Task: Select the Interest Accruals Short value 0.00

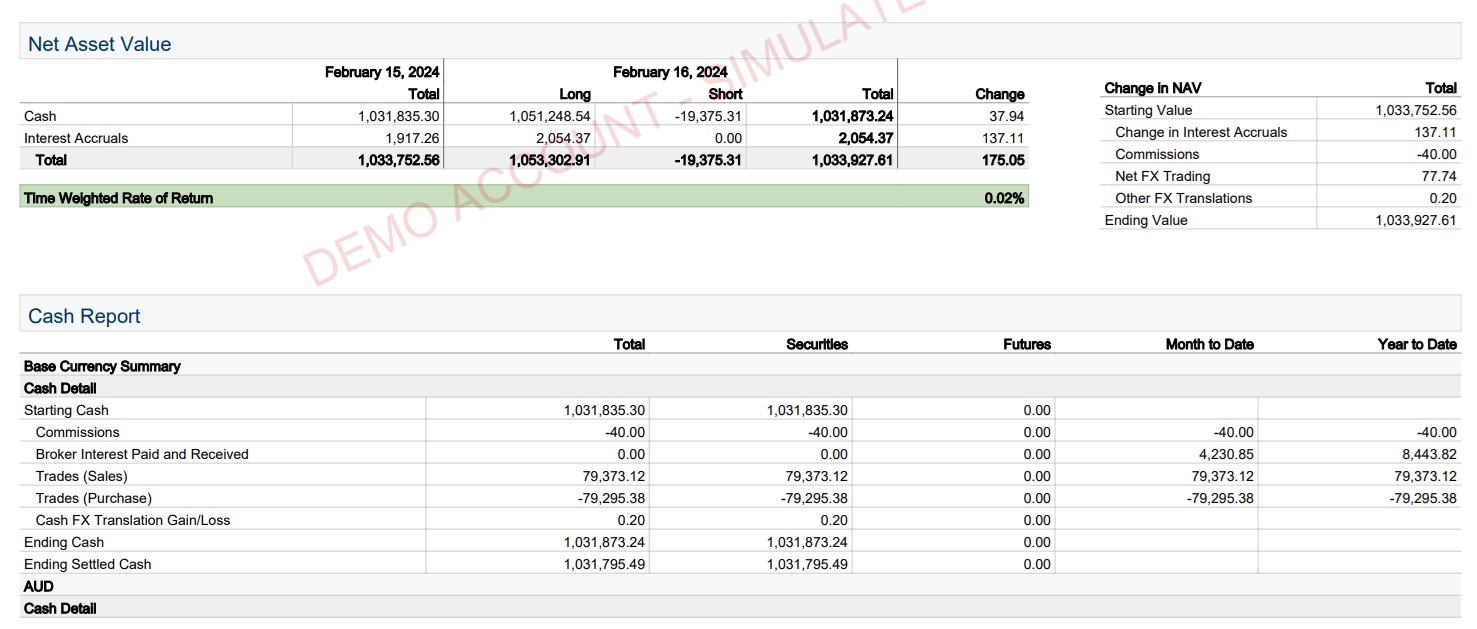Action: 728,138
